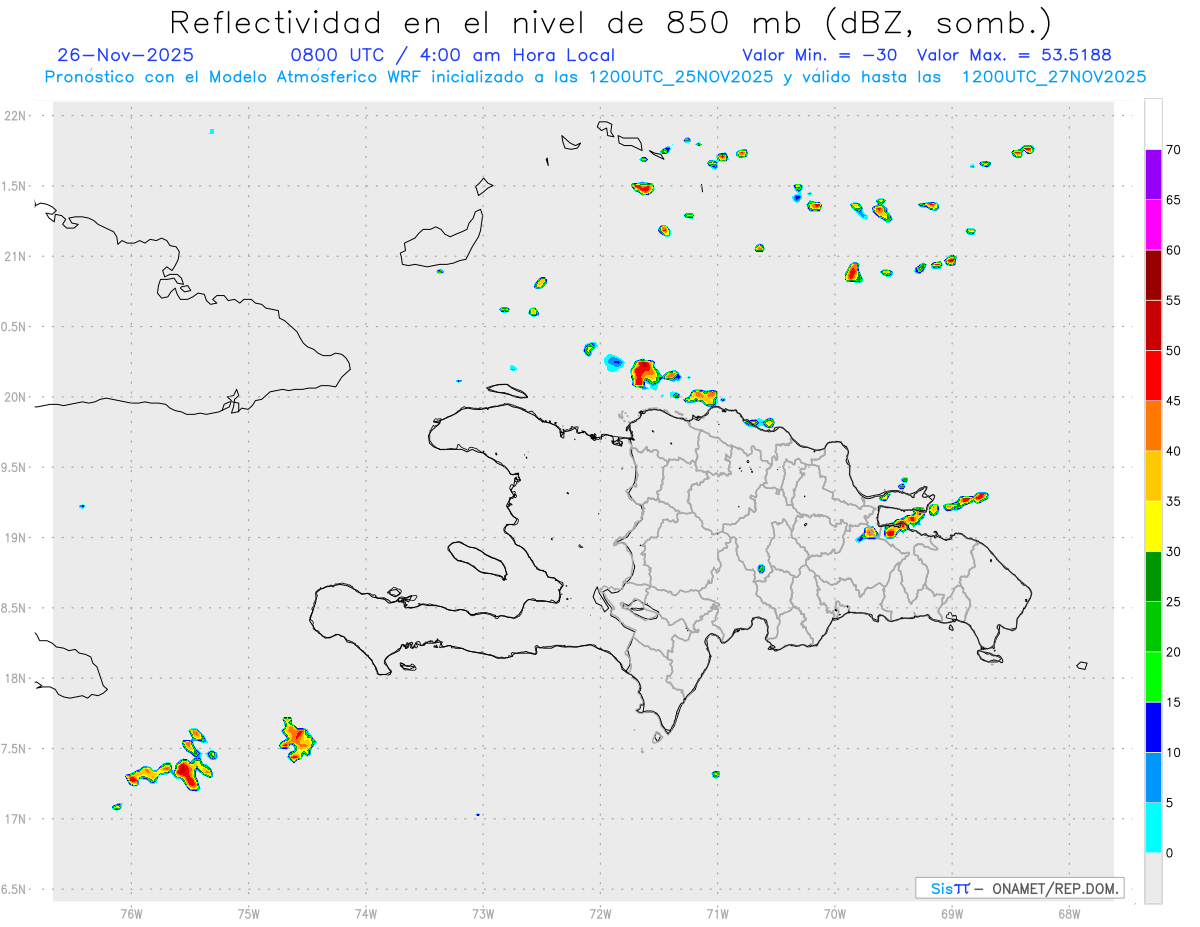Click the "71W" longitude axis label

pos(717,913)
